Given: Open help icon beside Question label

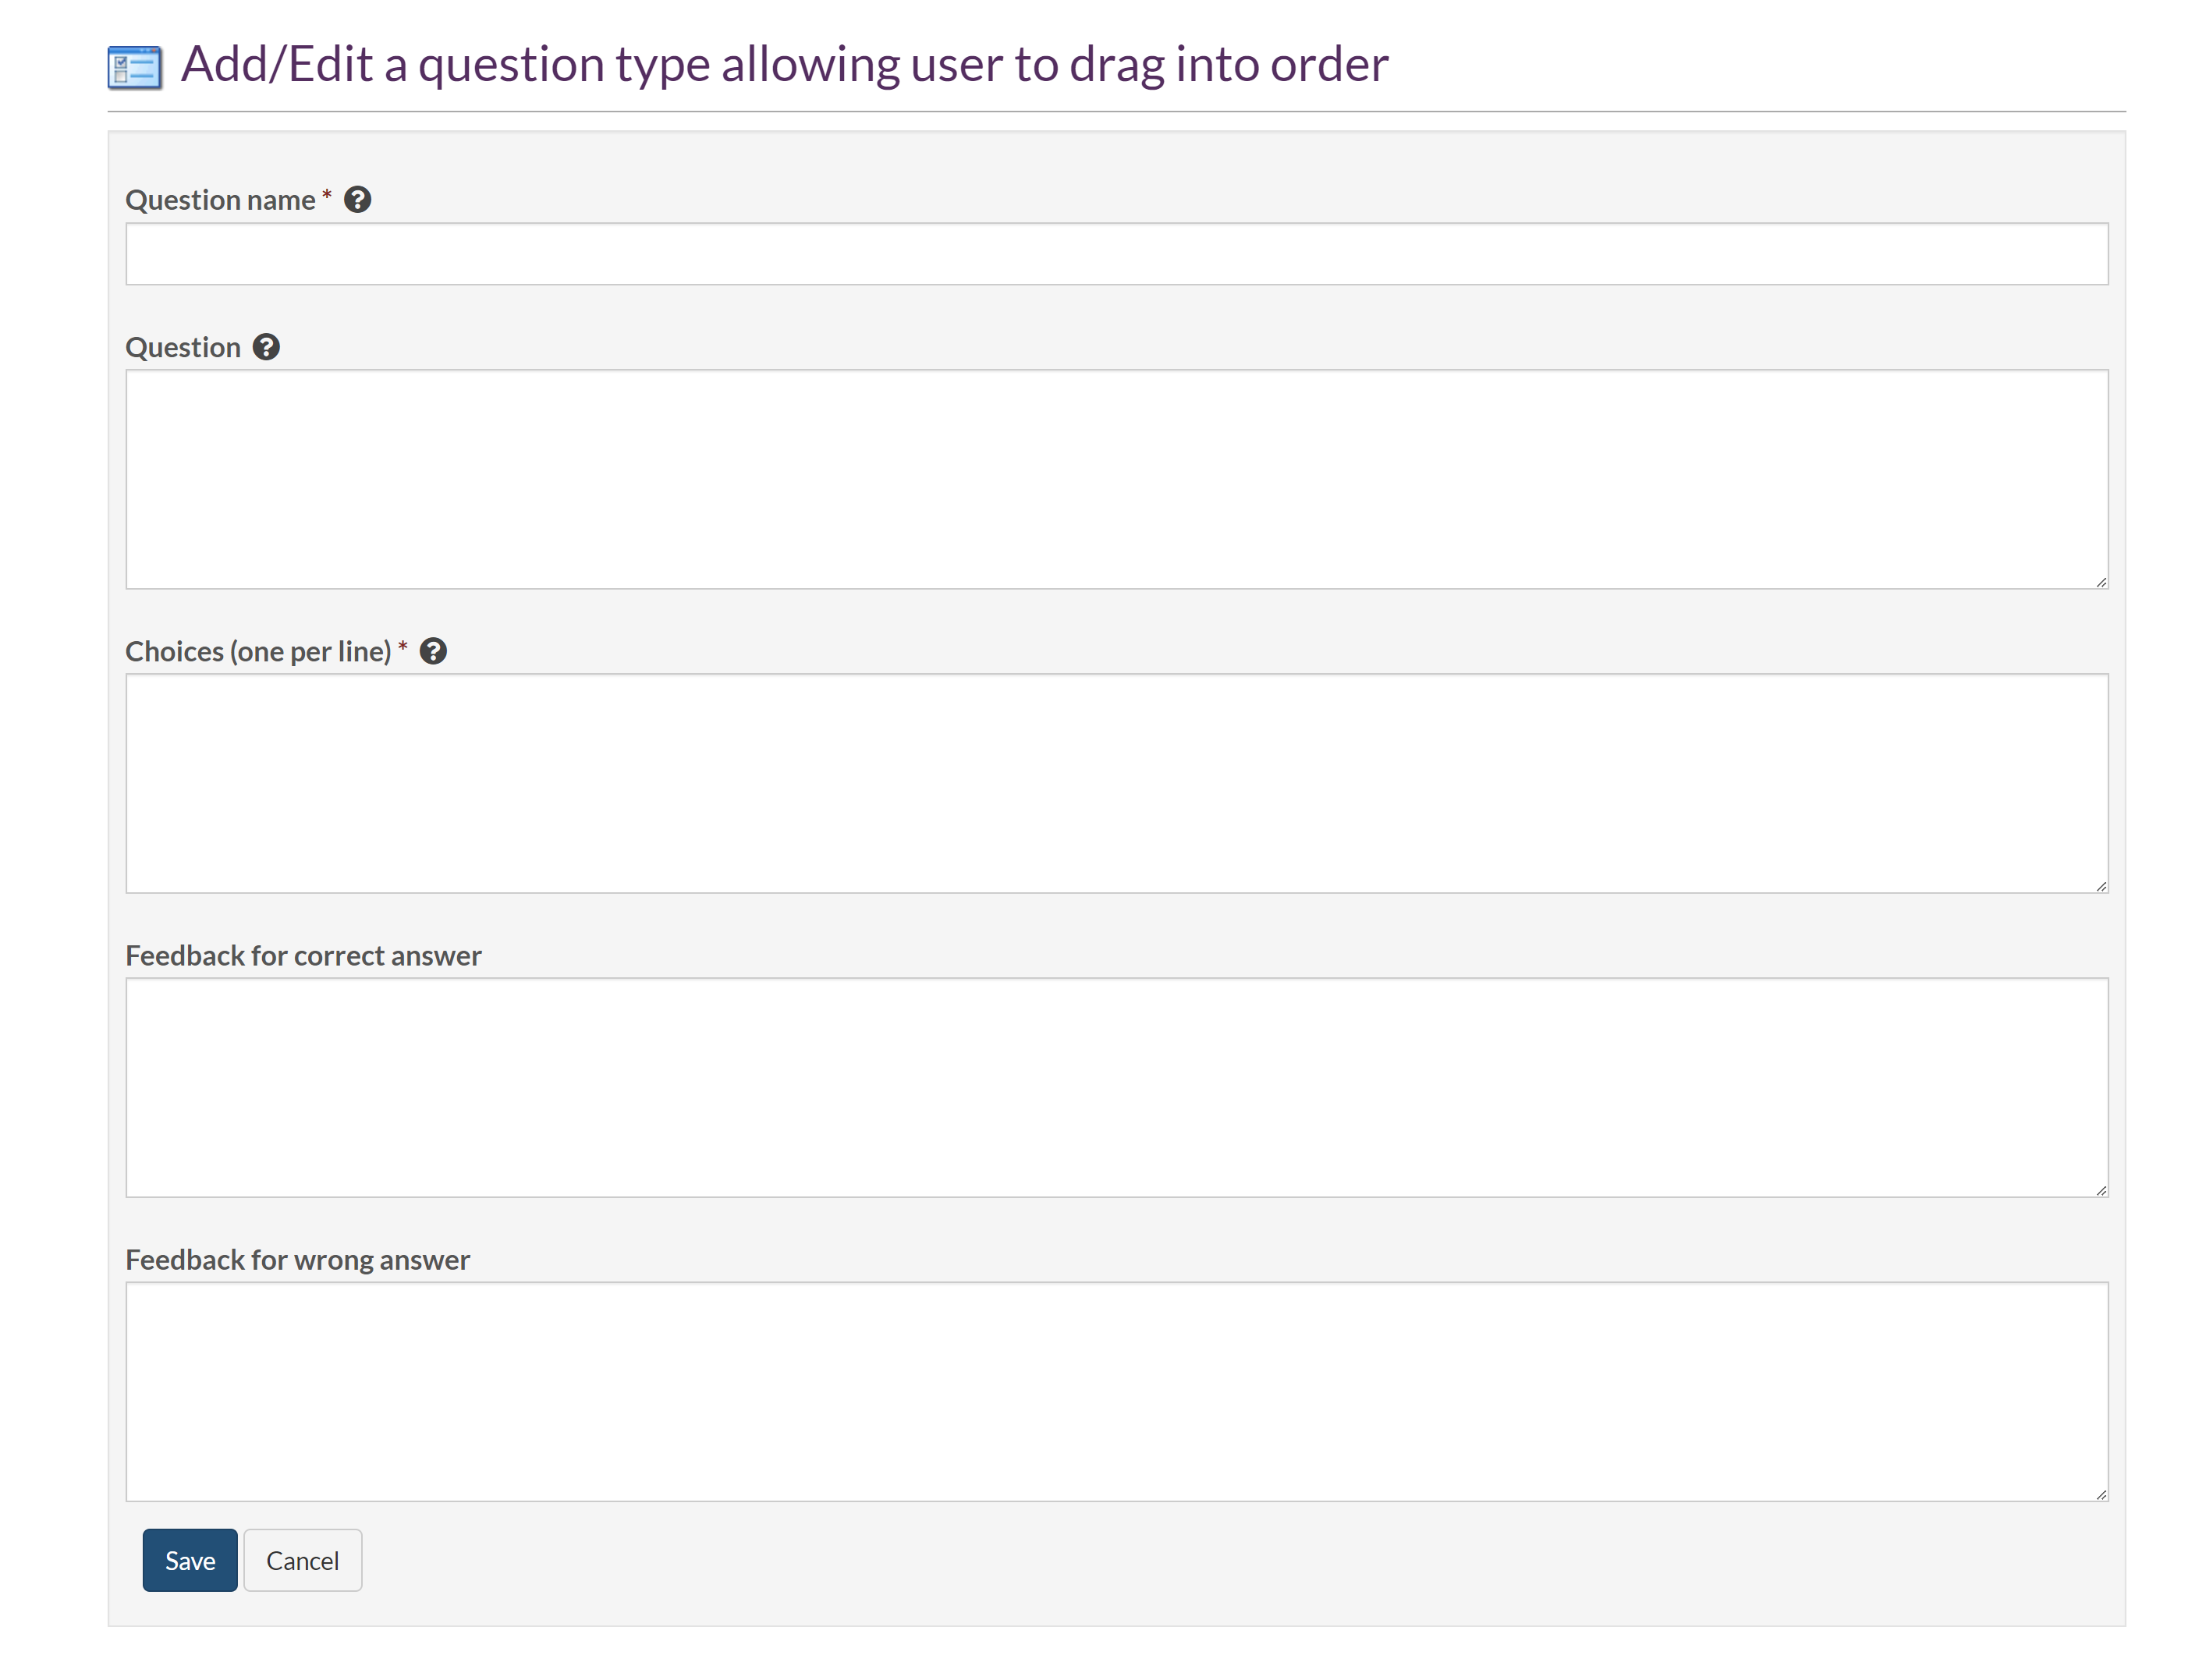Looking at the screenshot, I should (x=266, y=347).
